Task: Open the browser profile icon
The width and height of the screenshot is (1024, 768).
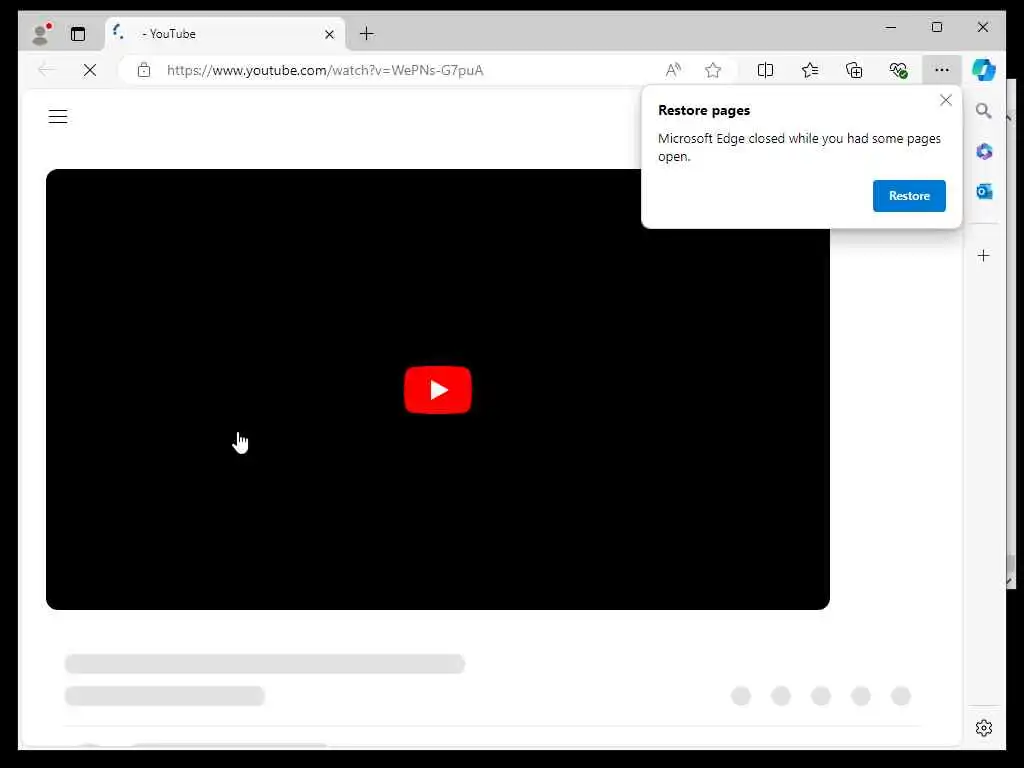Action: [x=42, y=33]
